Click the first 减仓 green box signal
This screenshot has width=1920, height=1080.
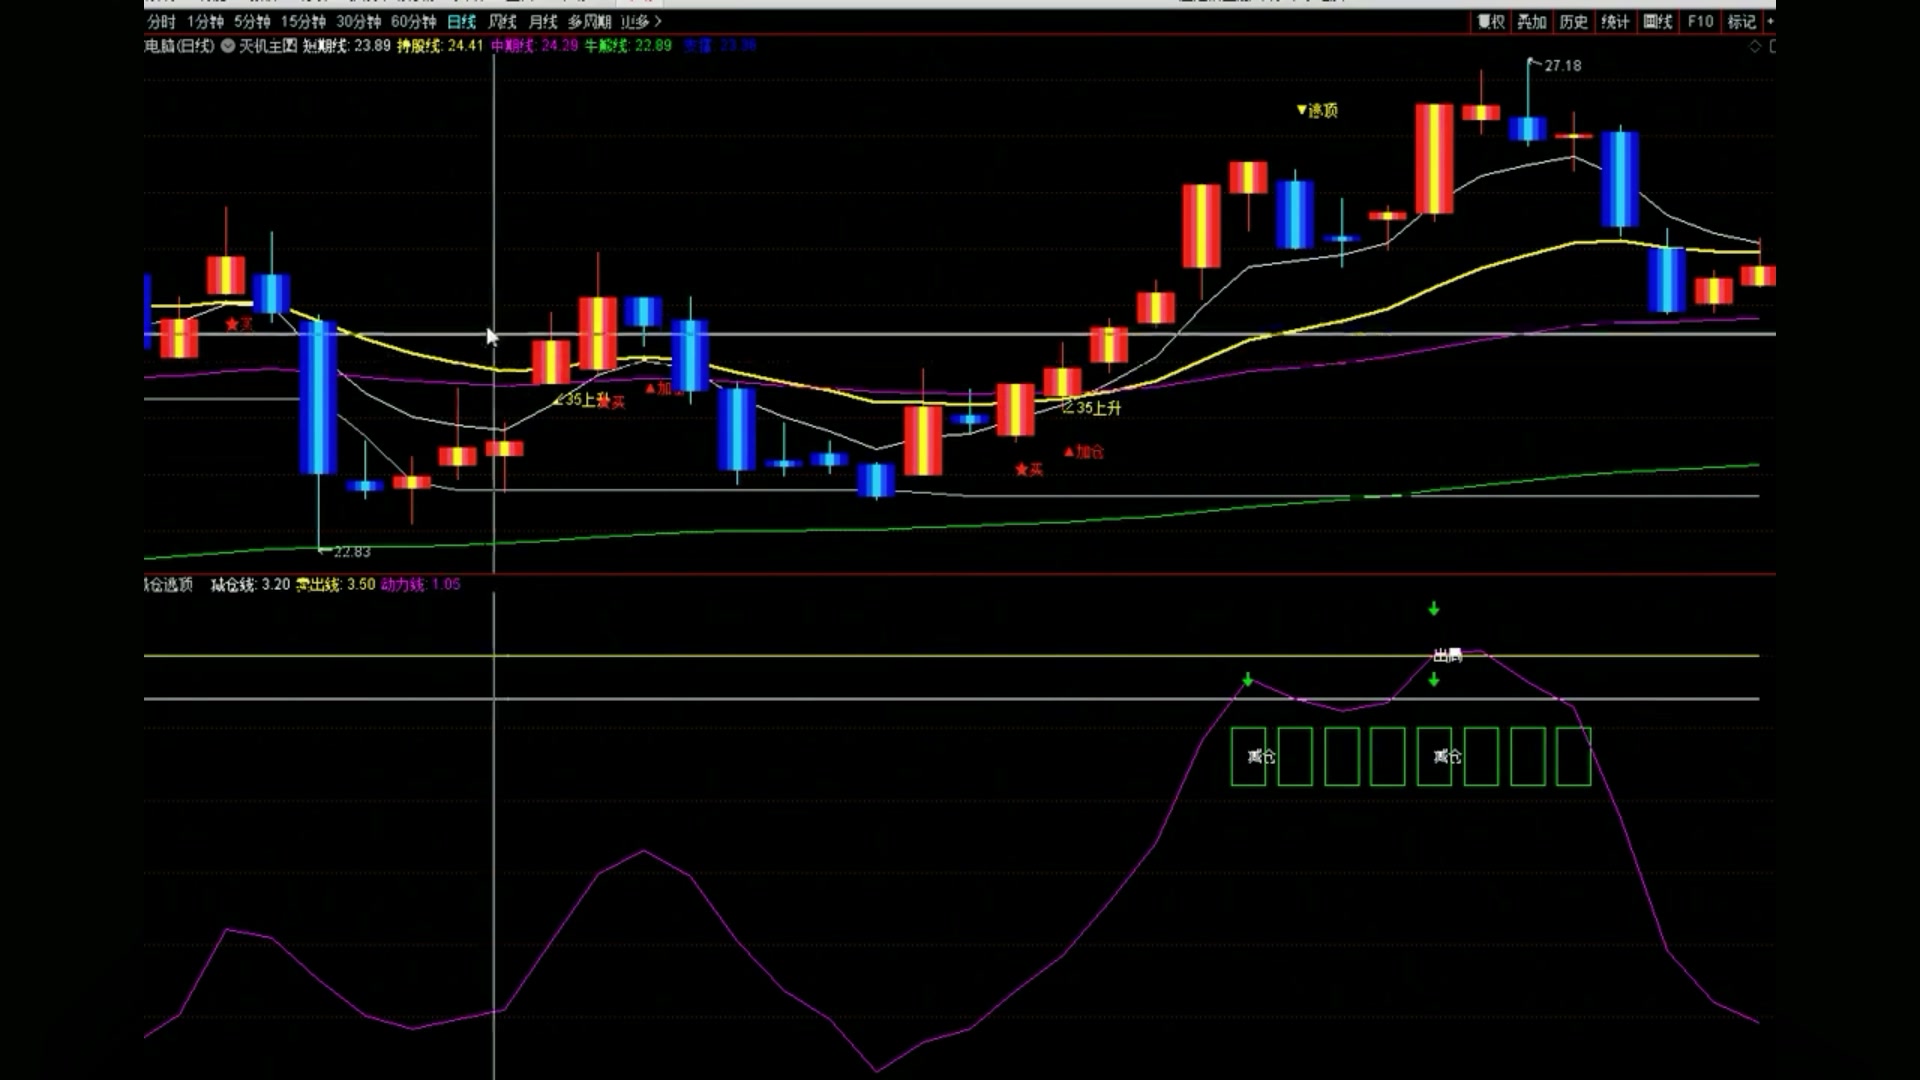[1249, 756]
